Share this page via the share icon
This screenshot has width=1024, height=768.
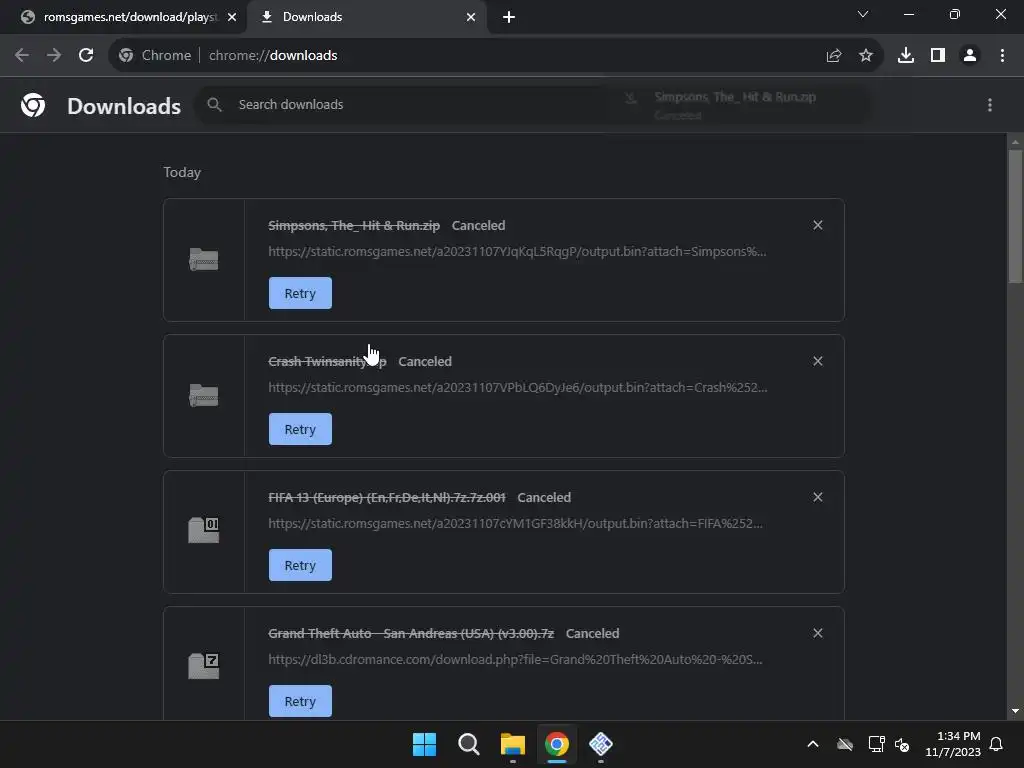click(x=834, y=56)
